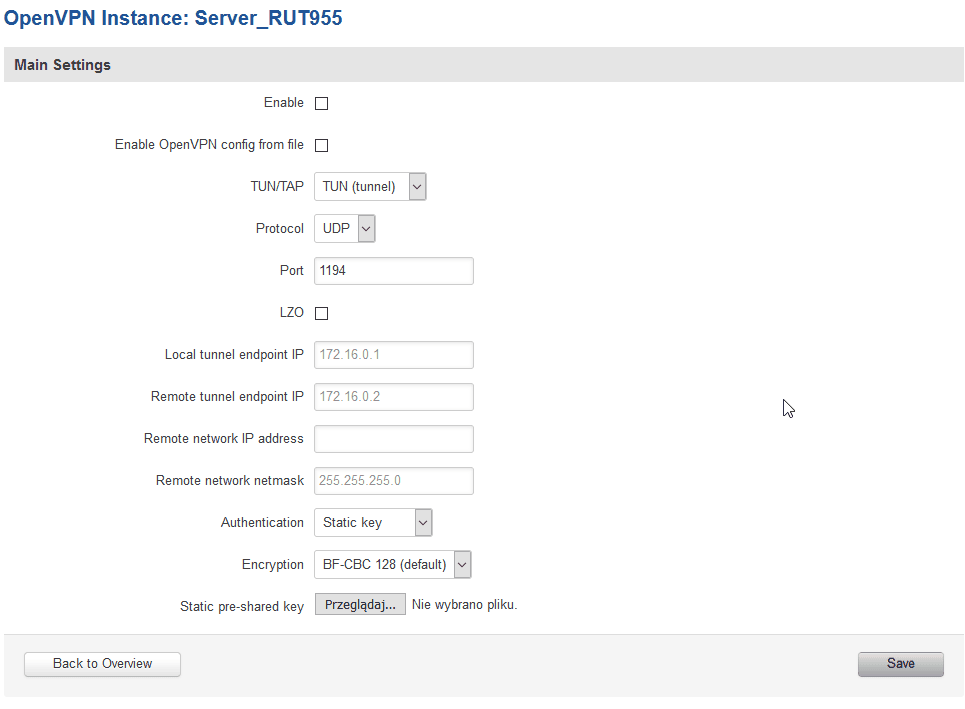Click the Main Settings section header
The width and height of the screenshot is (965, 709).
coord(63,65)
